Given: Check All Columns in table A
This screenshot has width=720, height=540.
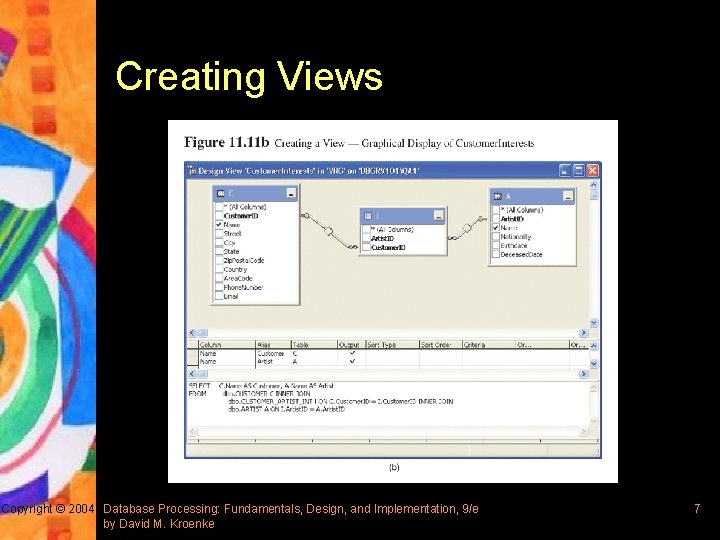Looking at the screenshot, I should pyautogui.click(x=496, y=210).
